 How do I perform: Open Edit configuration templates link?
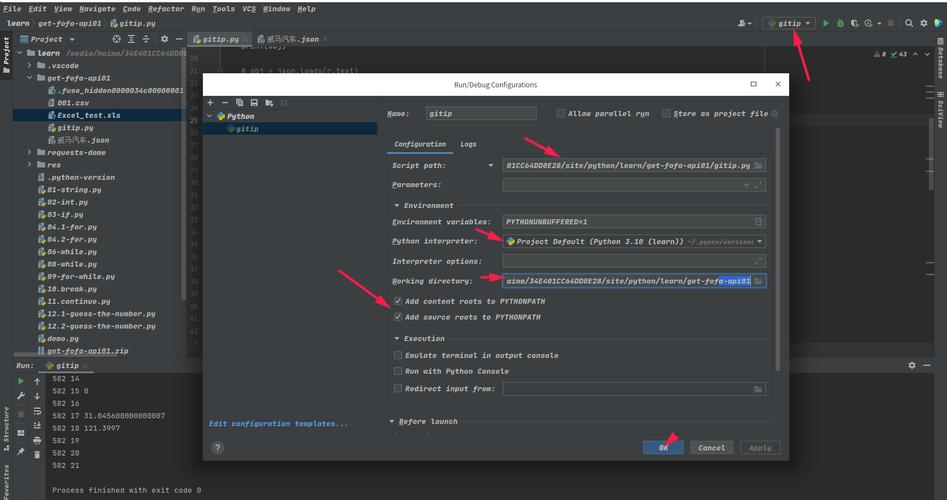(278, 424)
